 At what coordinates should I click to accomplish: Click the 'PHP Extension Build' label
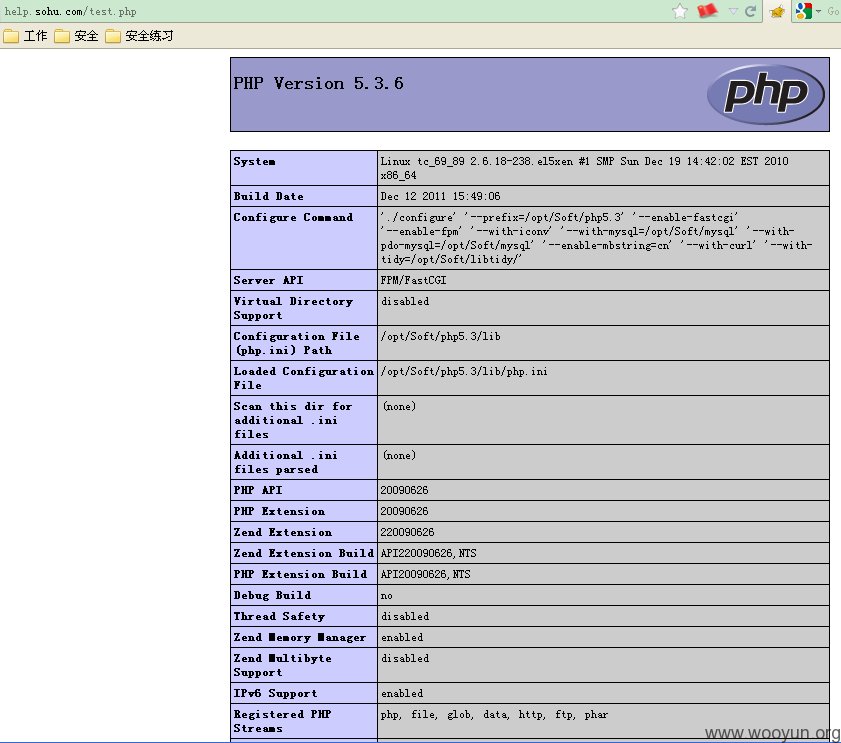300,574
